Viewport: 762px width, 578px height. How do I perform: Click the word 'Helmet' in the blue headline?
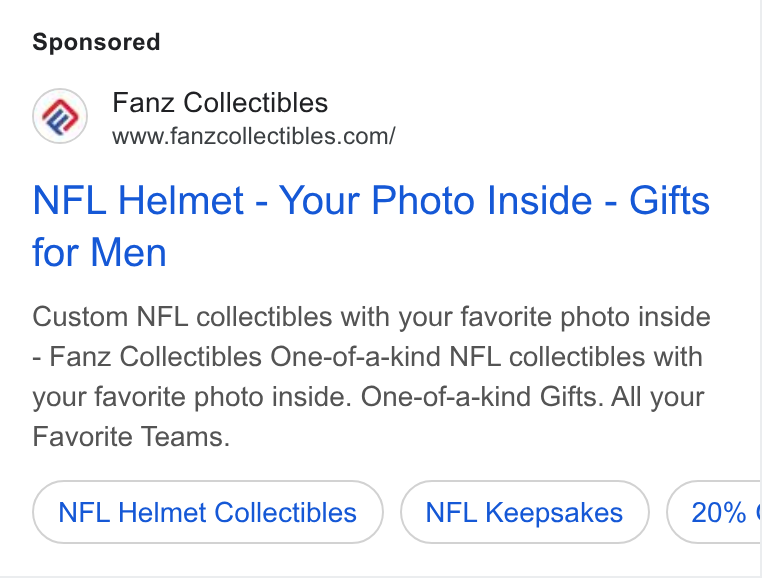tap(181, 200)
